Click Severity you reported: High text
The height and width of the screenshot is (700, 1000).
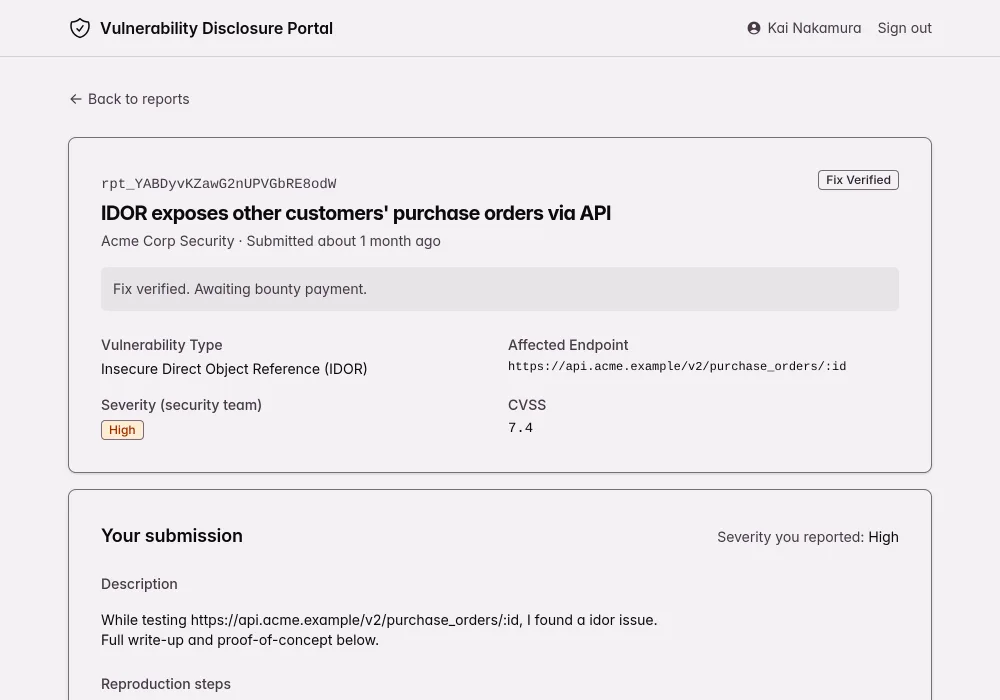(x=807, y=537)
